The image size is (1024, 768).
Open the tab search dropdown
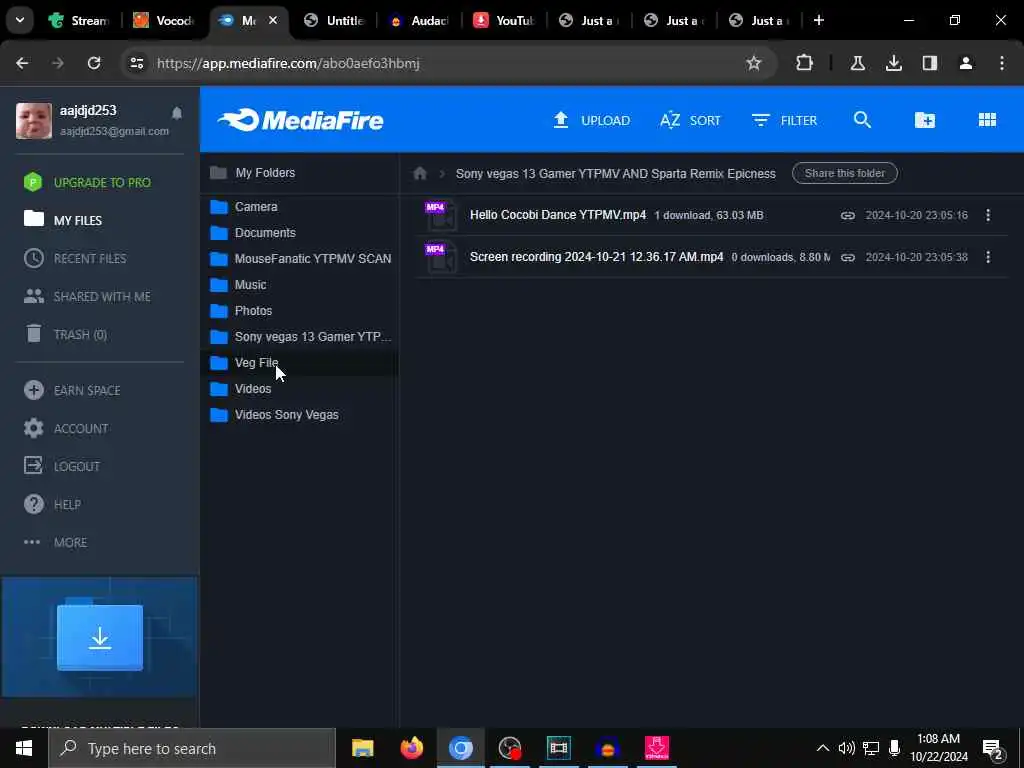point(20,20)
